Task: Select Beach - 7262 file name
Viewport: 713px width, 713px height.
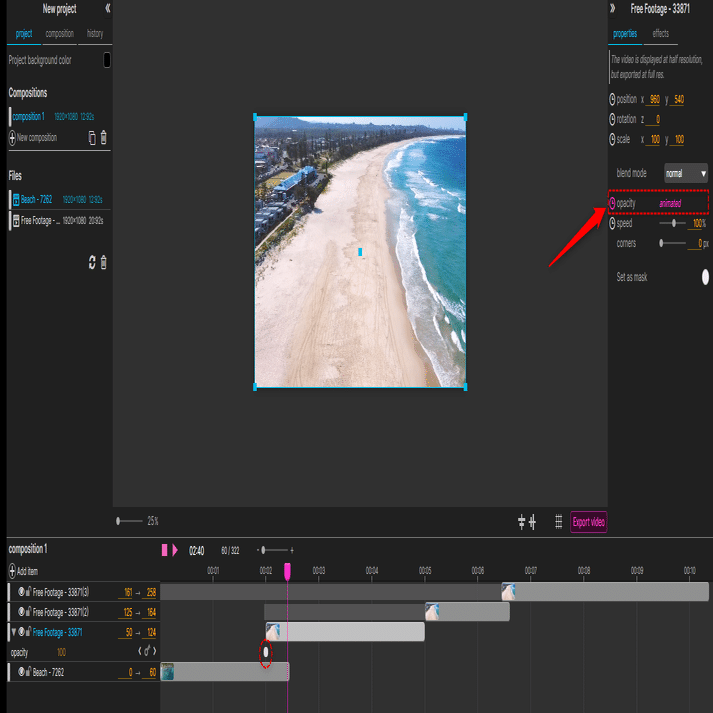Action: (x=36, y=200)
